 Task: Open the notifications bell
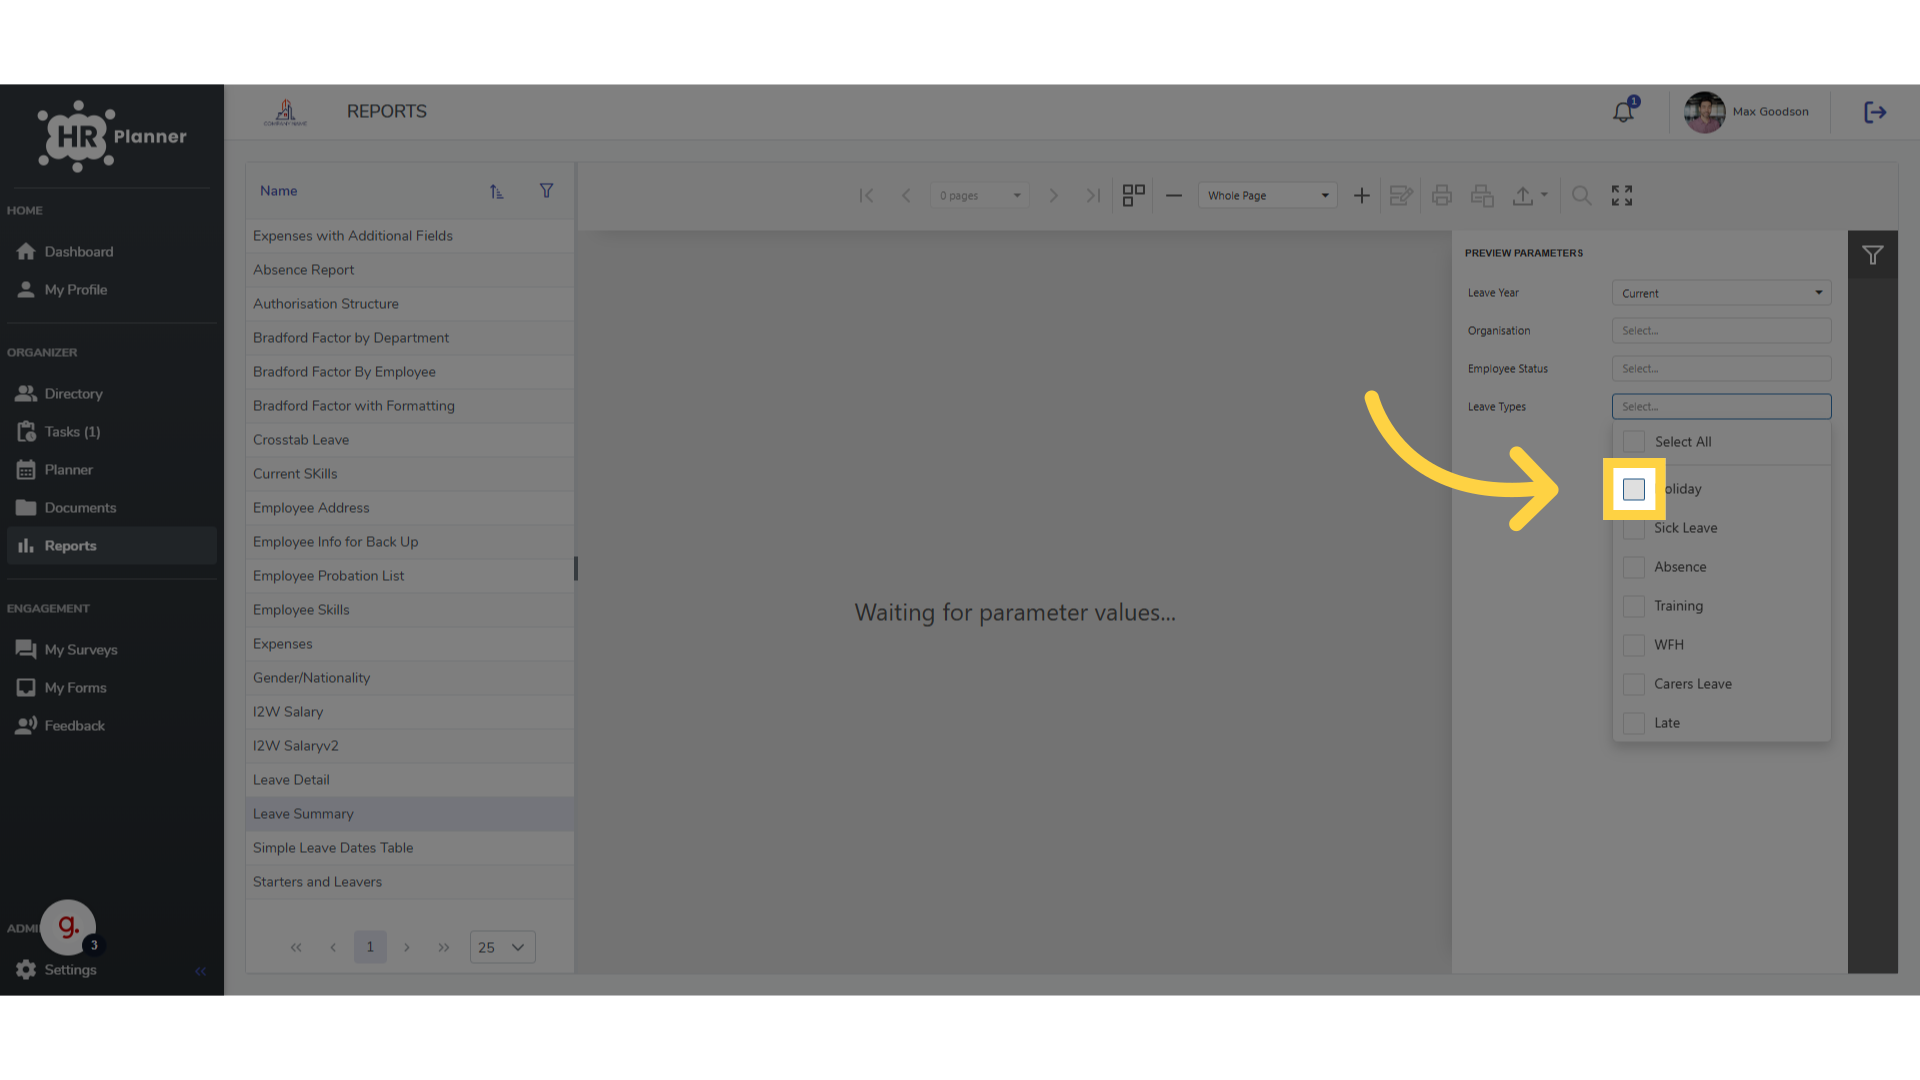(1623, 112)
